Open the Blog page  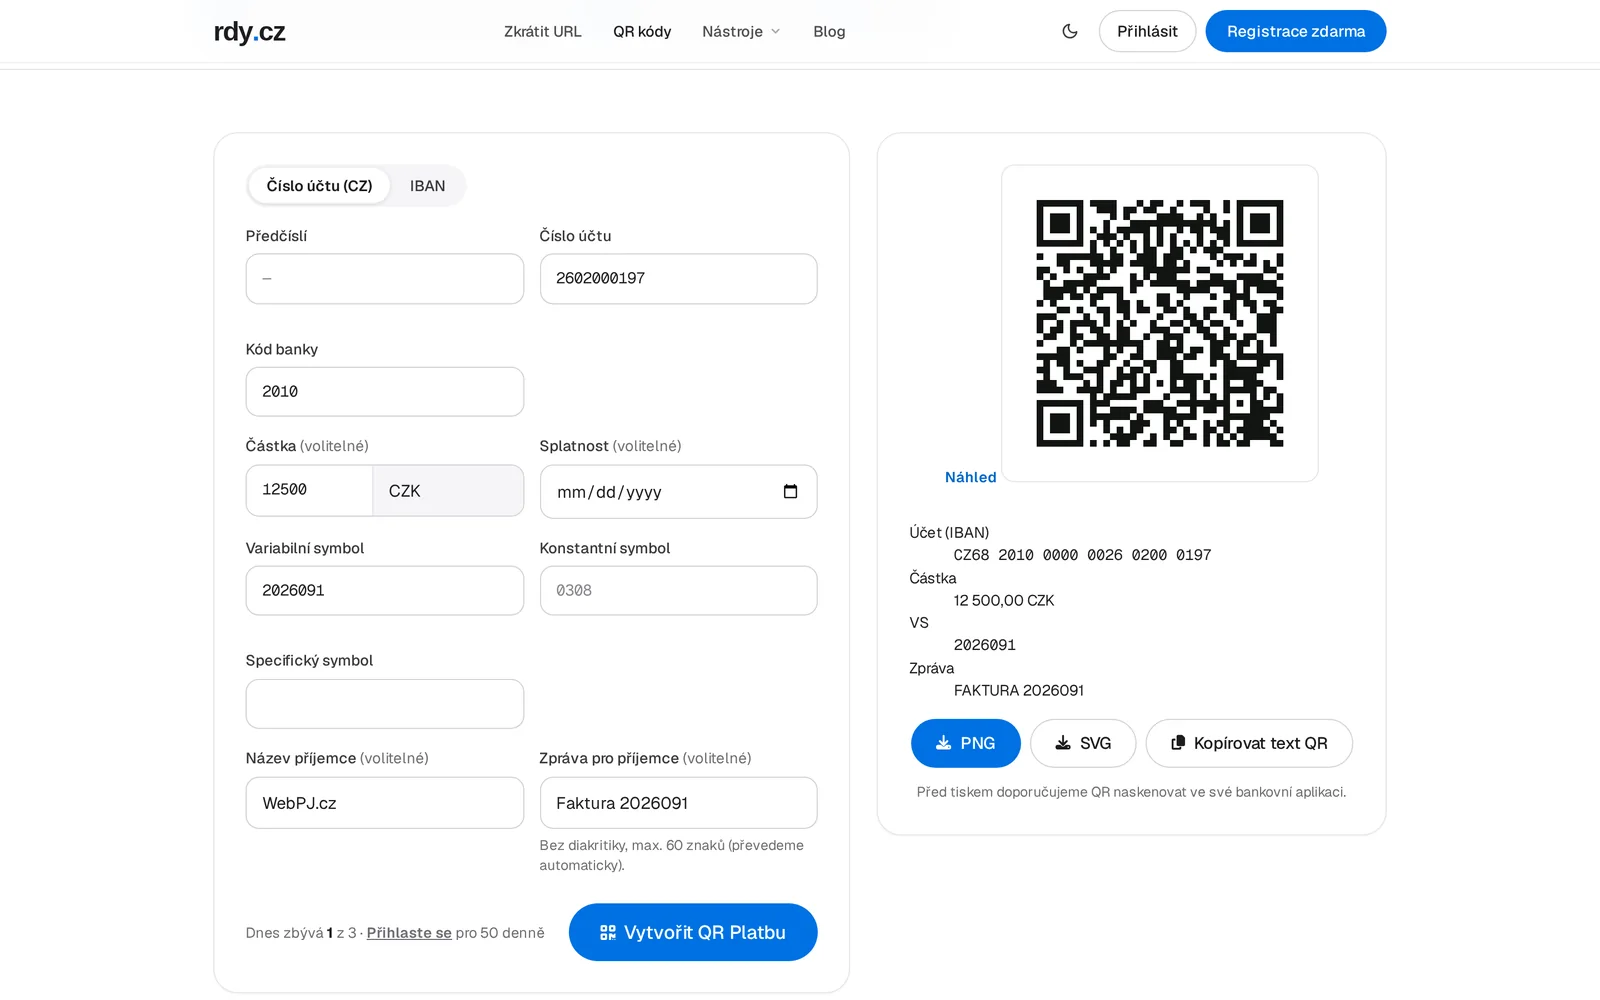829,32
